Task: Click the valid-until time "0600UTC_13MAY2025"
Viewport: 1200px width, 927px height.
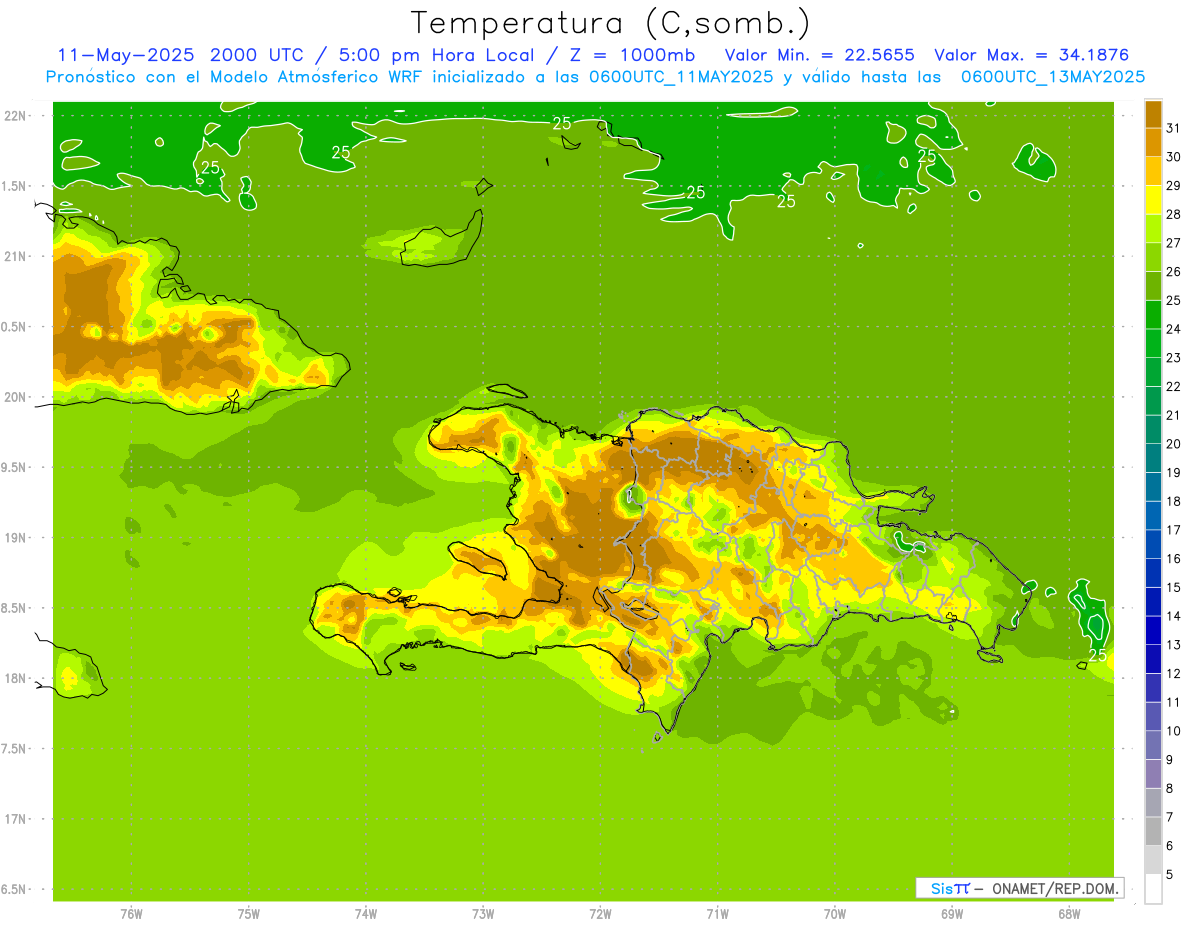Action: point(1053,77)
